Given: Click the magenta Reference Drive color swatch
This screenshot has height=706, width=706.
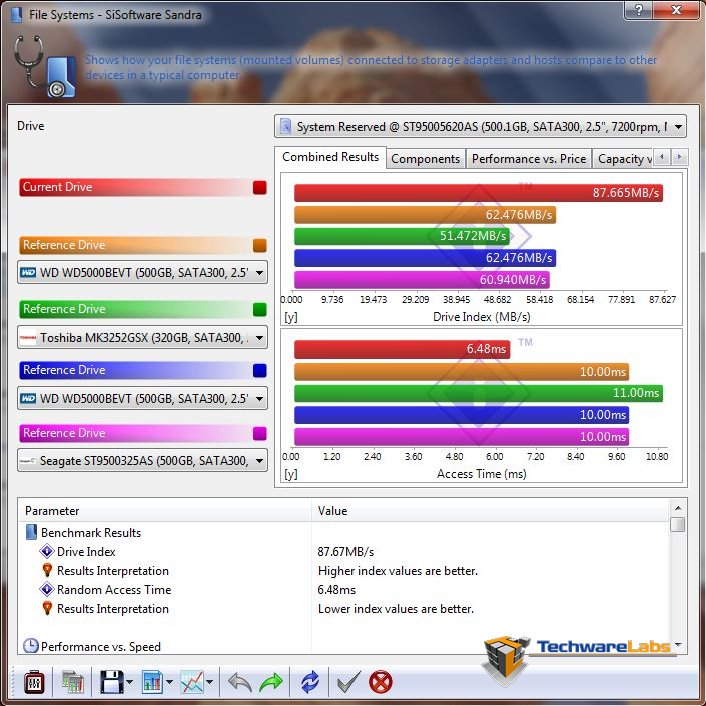Looking at the screenshot, I should (x=260, y=433).
